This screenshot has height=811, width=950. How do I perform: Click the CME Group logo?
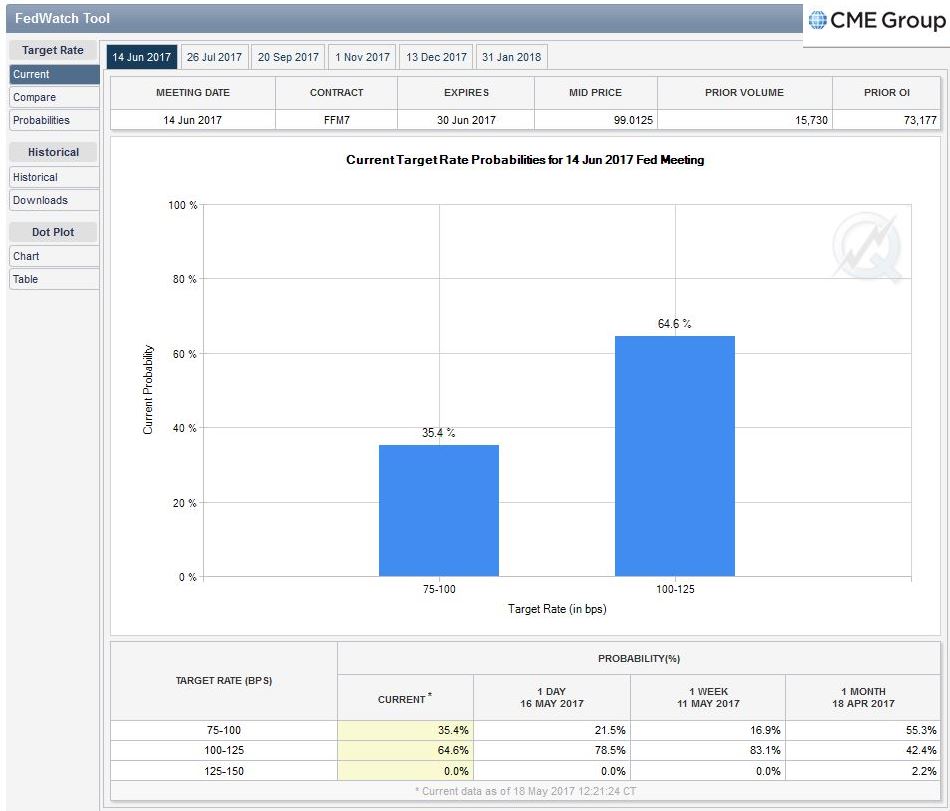(875, 21)
